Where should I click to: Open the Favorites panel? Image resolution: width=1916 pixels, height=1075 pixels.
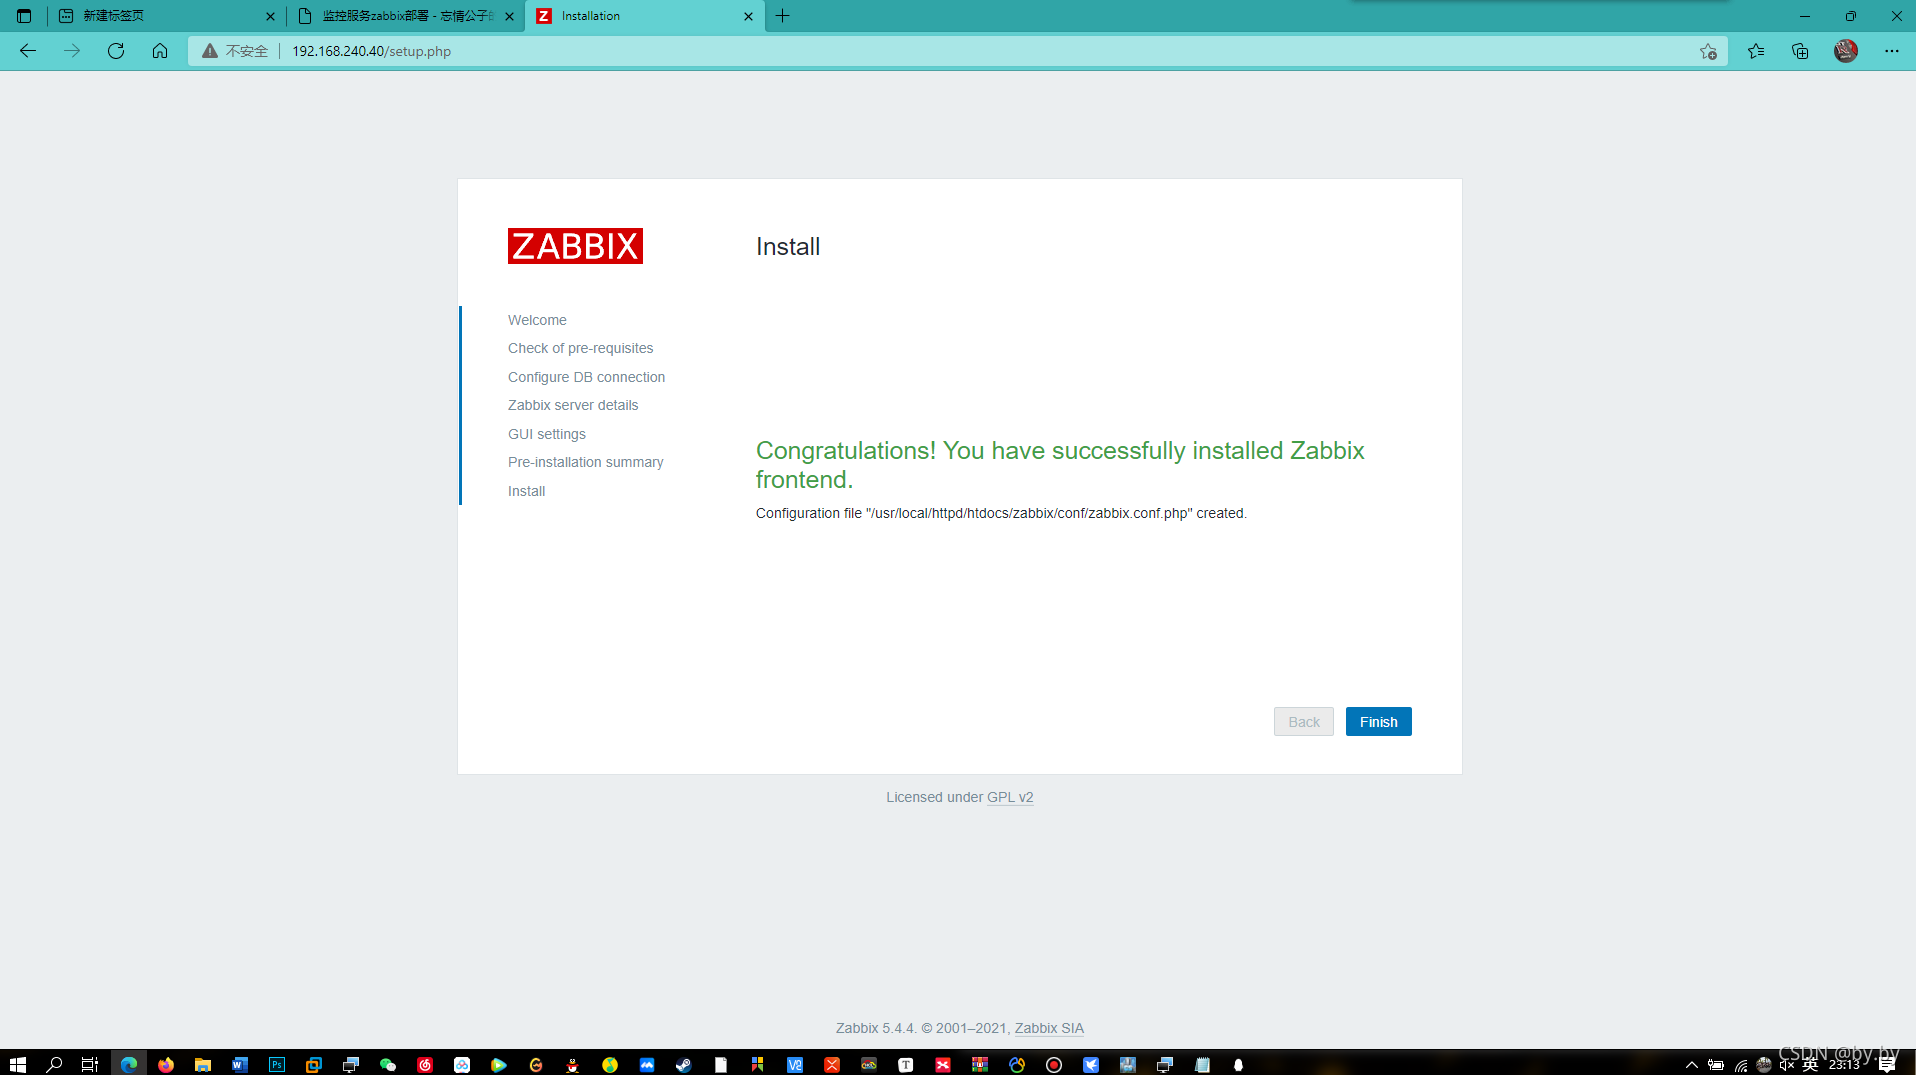pos(1756,51)
